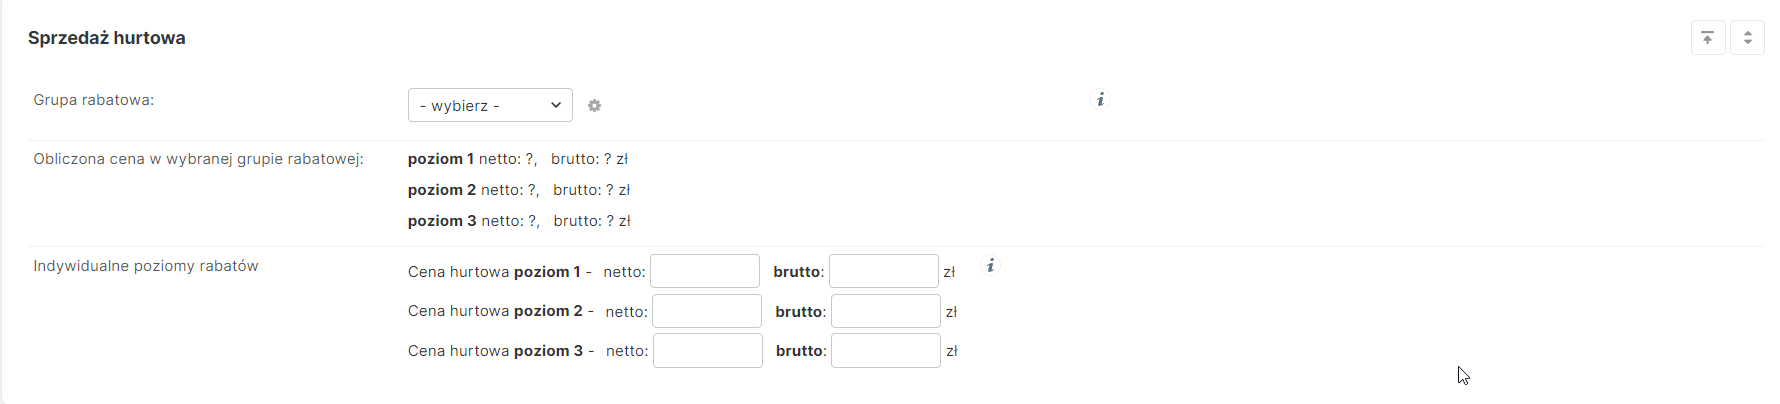Click info icon beside individual discount levels
Viewport: 1780px width, 404px height.
coord(990,265)
